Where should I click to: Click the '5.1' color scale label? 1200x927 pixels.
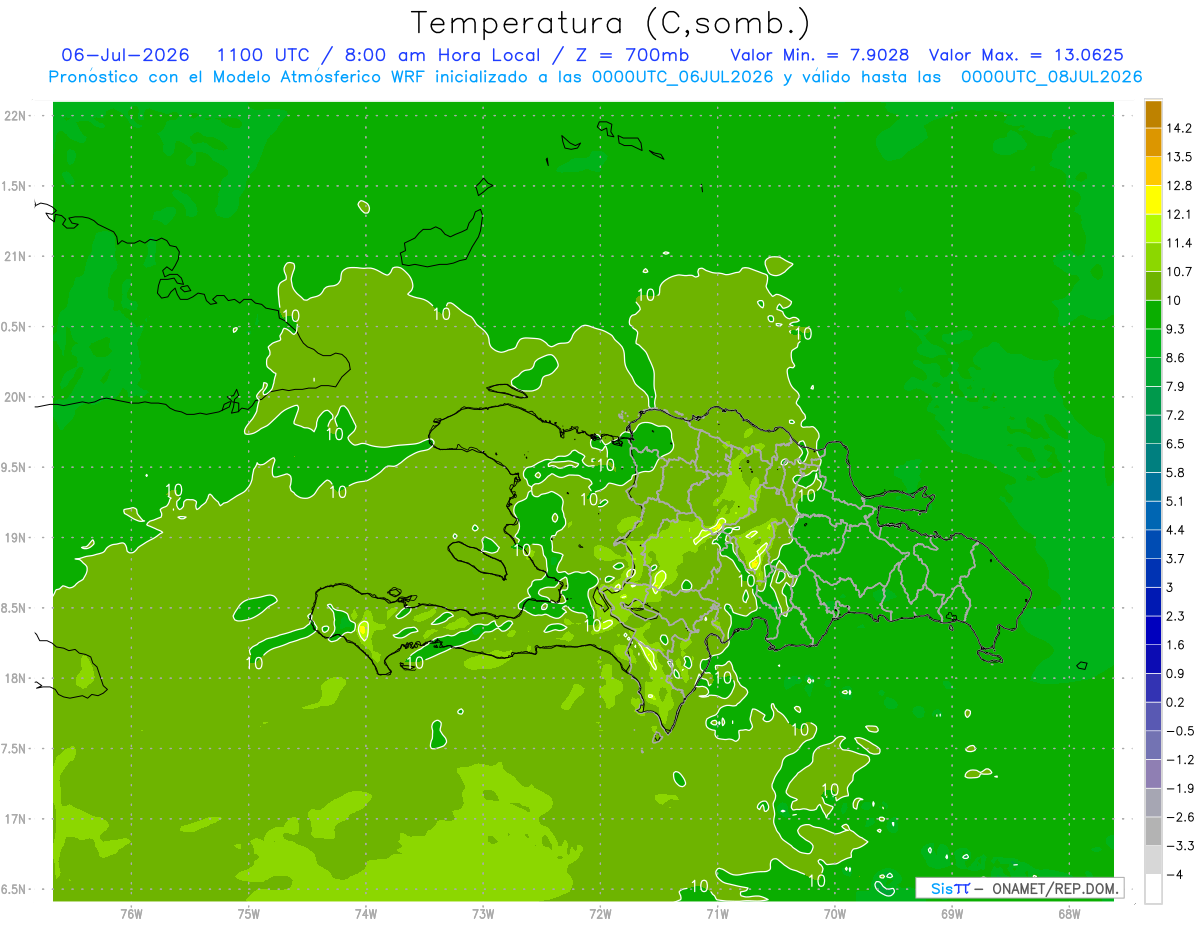click(x=1175, y=502)
